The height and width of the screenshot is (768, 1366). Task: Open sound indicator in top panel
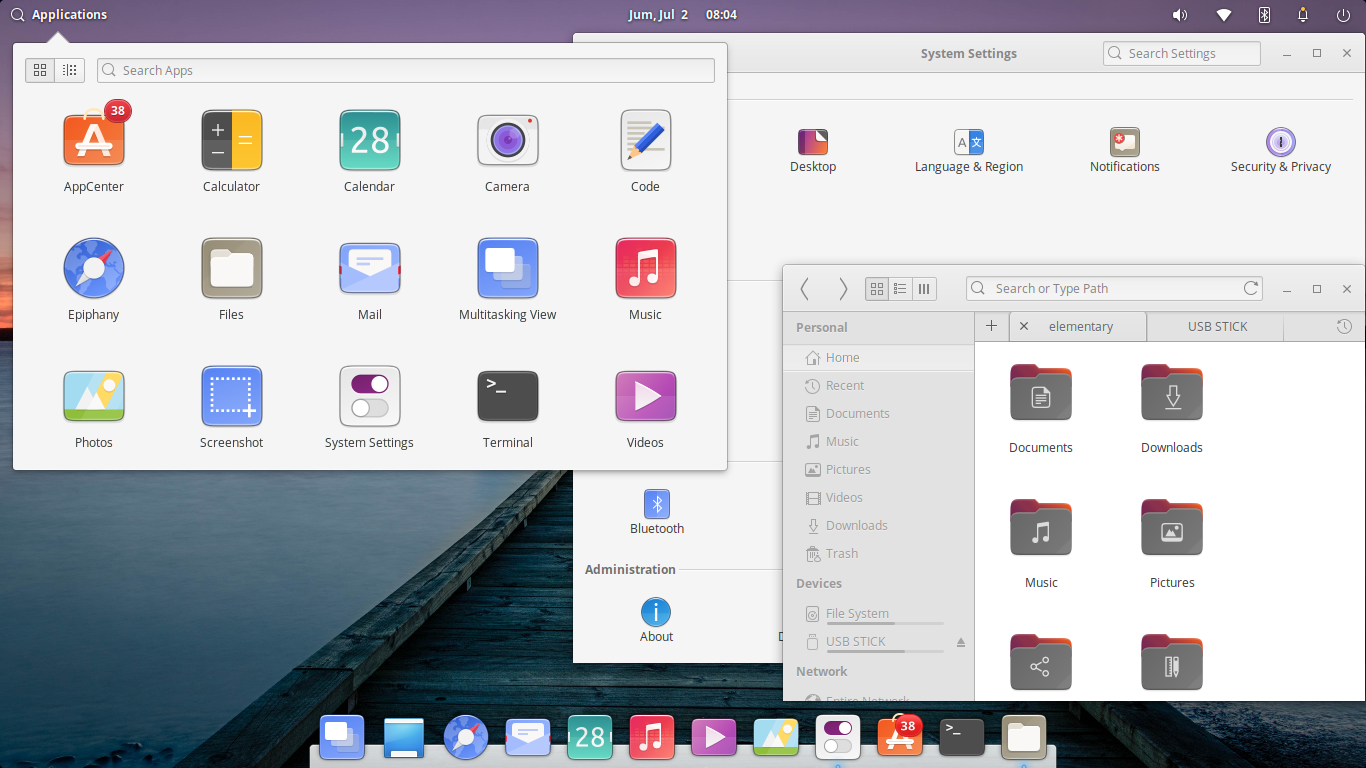click(x=1180, y=15)
